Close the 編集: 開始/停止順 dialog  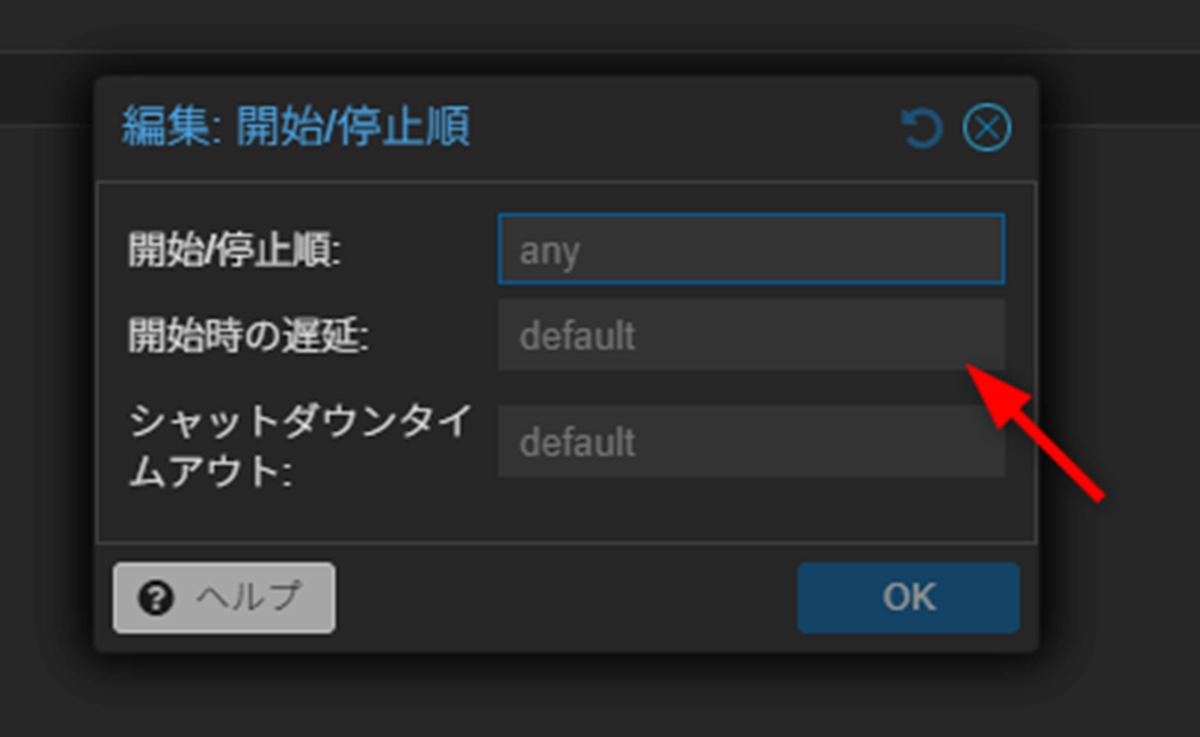(x=987, y=130)
